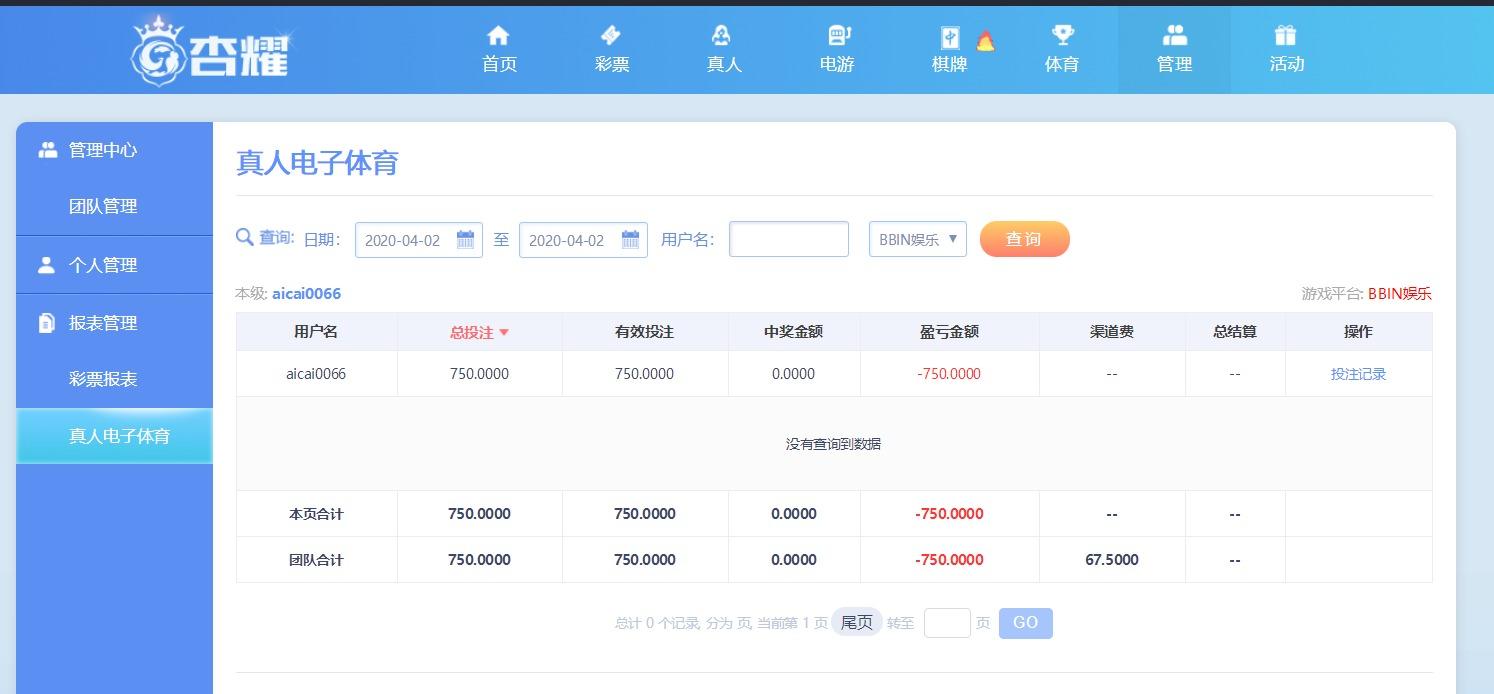
Task: Click the 尾页 last page button
Action: tap(857, 623)
